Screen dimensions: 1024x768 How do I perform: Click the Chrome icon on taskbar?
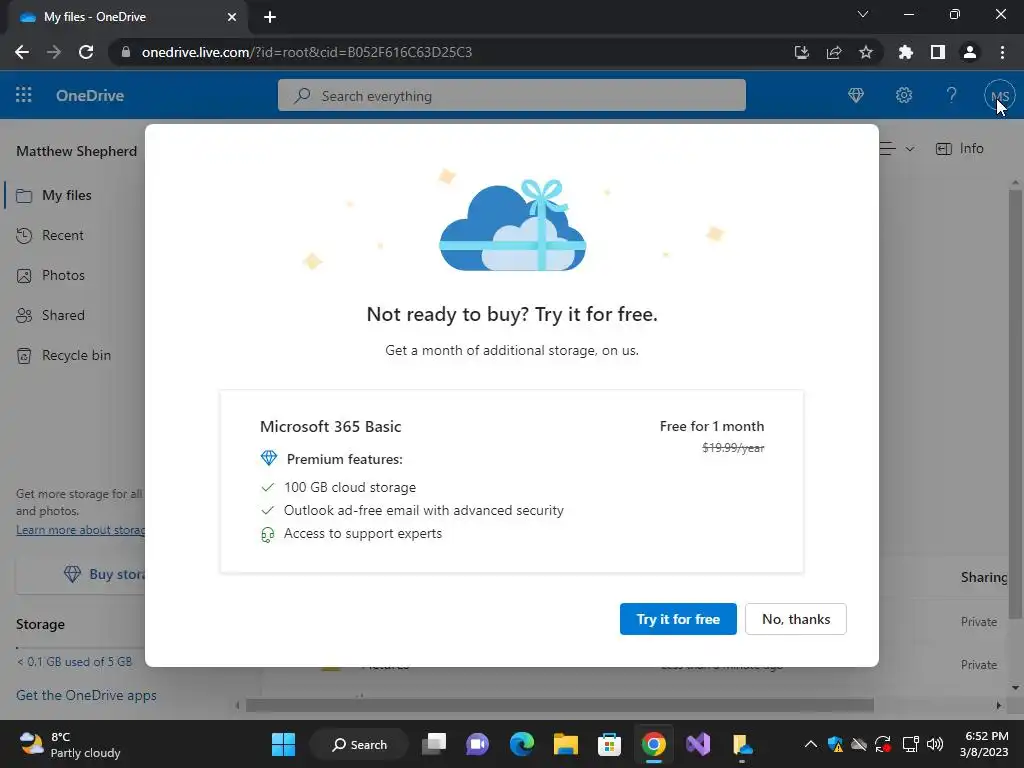[x=654, y=744]
